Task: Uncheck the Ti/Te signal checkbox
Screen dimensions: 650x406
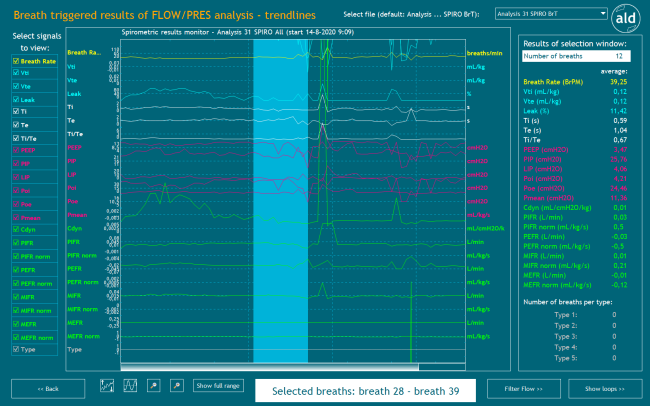Action: pyautogui.click(x=16, y=136)
